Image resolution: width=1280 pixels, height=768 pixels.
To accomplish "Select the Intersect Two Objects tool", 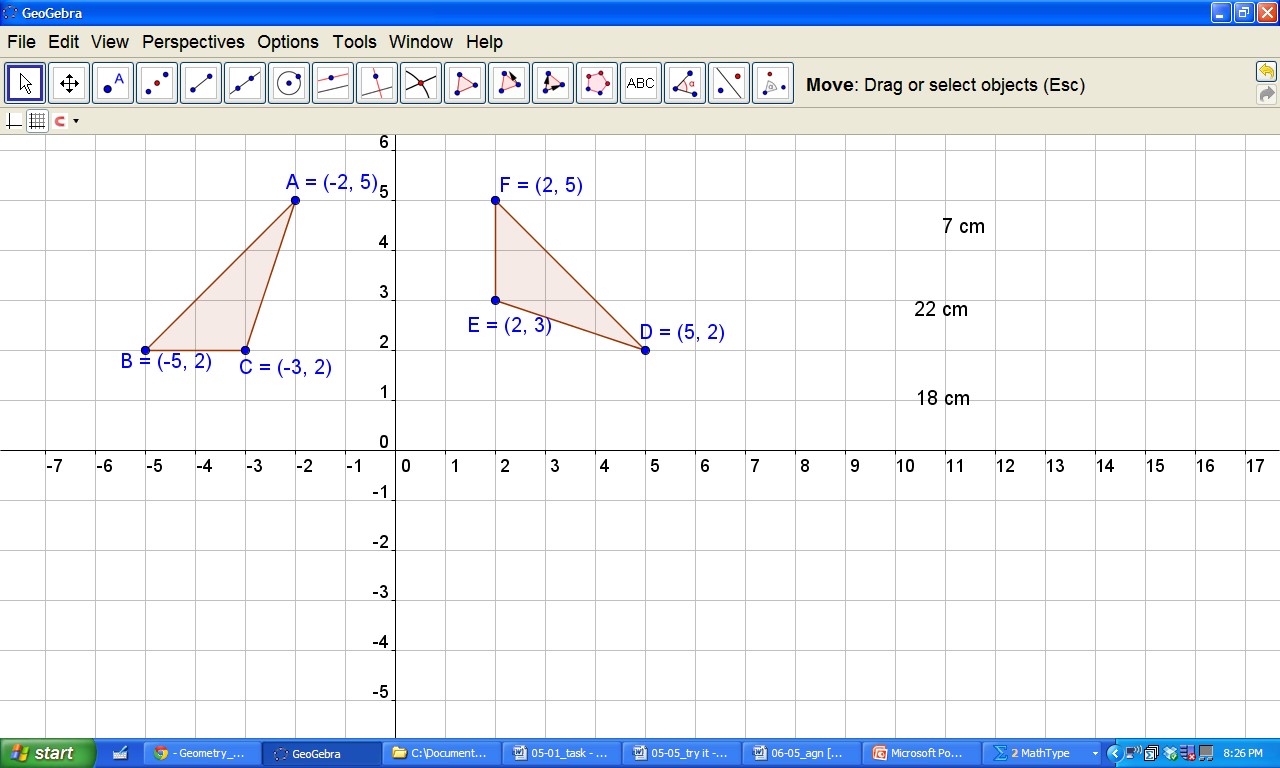I will pyautogui.click(x=421, y=84).
